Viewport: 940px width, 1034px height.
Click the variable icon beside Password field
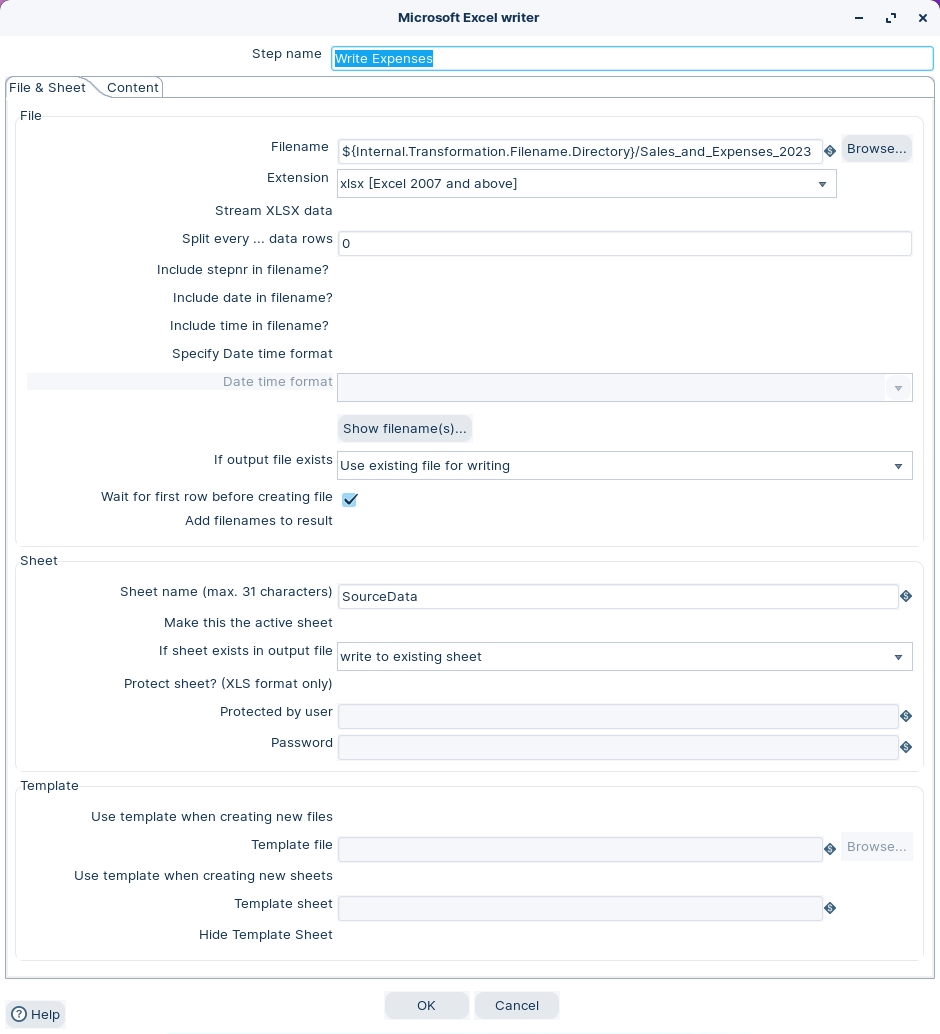pyautogui.click(x=905, y=747)
